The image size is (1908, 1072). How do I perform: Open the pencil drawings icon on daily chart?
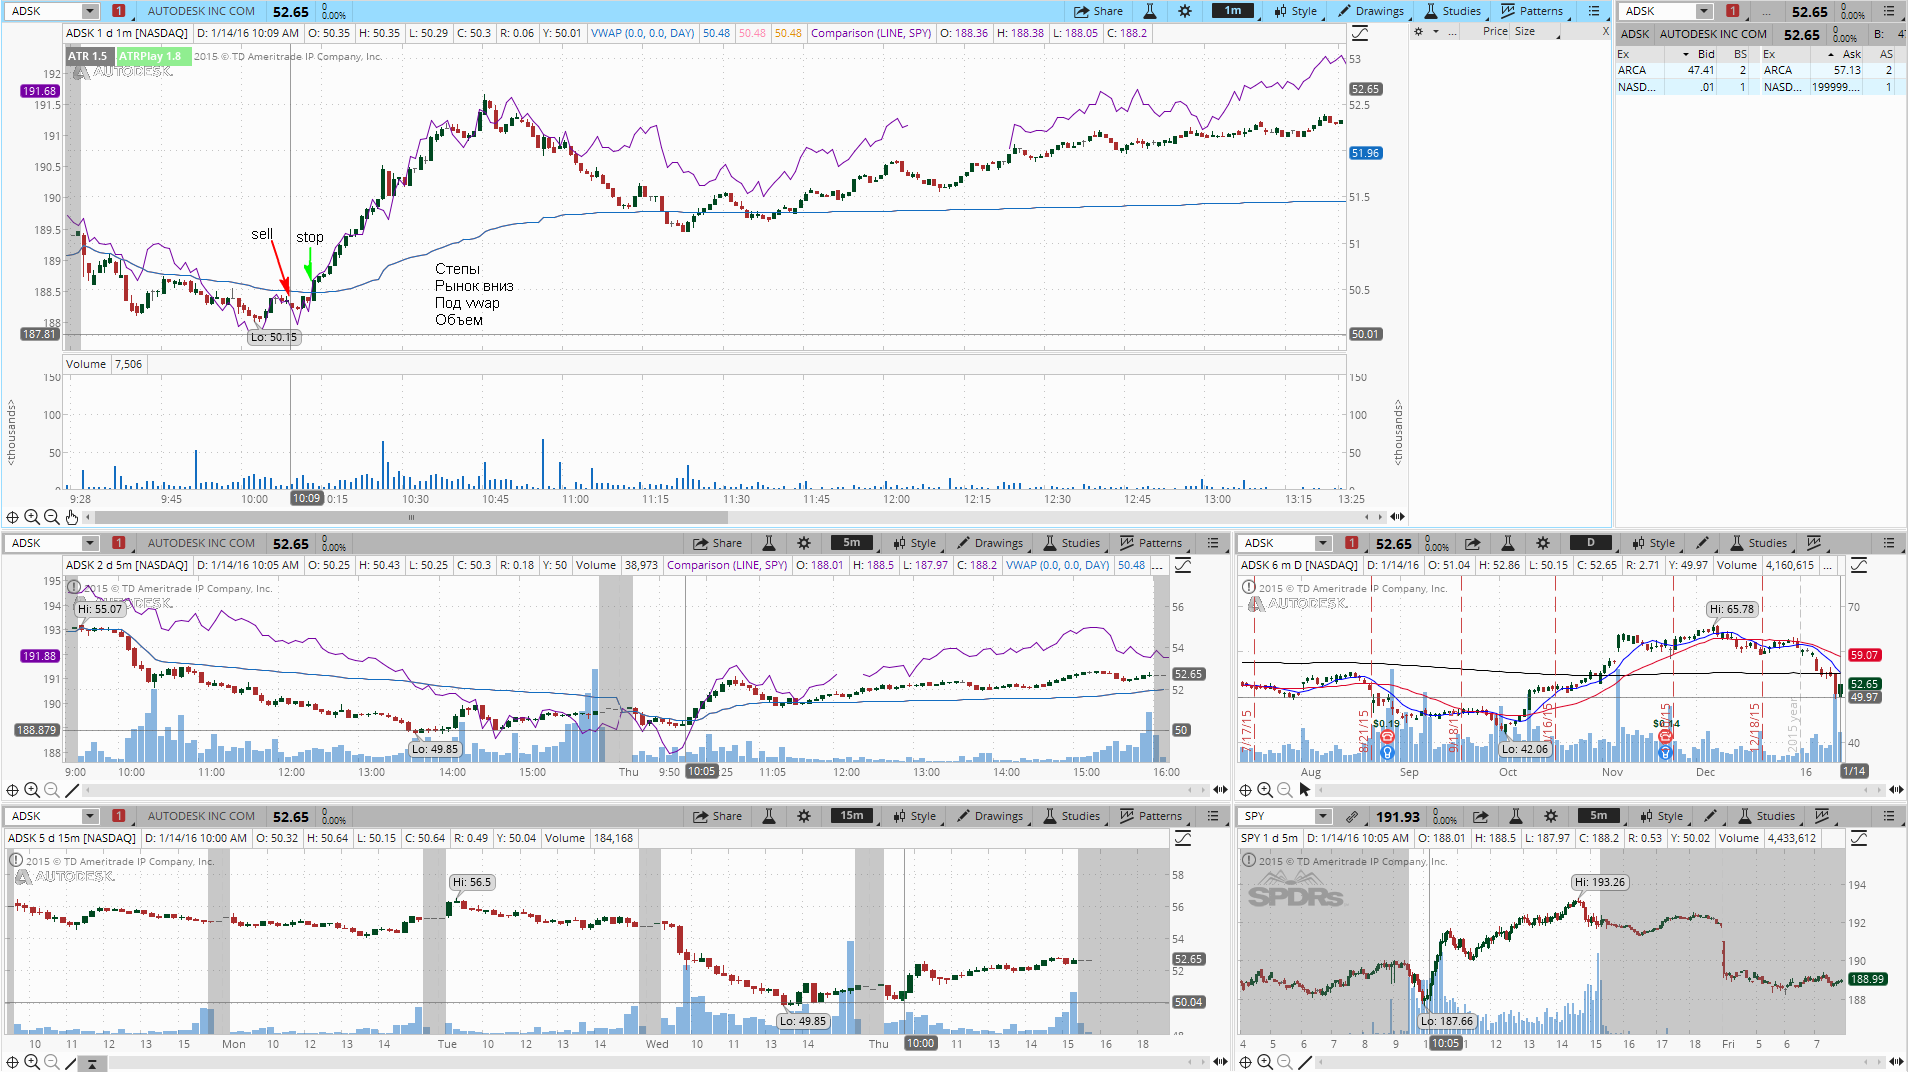(1703, 543)
